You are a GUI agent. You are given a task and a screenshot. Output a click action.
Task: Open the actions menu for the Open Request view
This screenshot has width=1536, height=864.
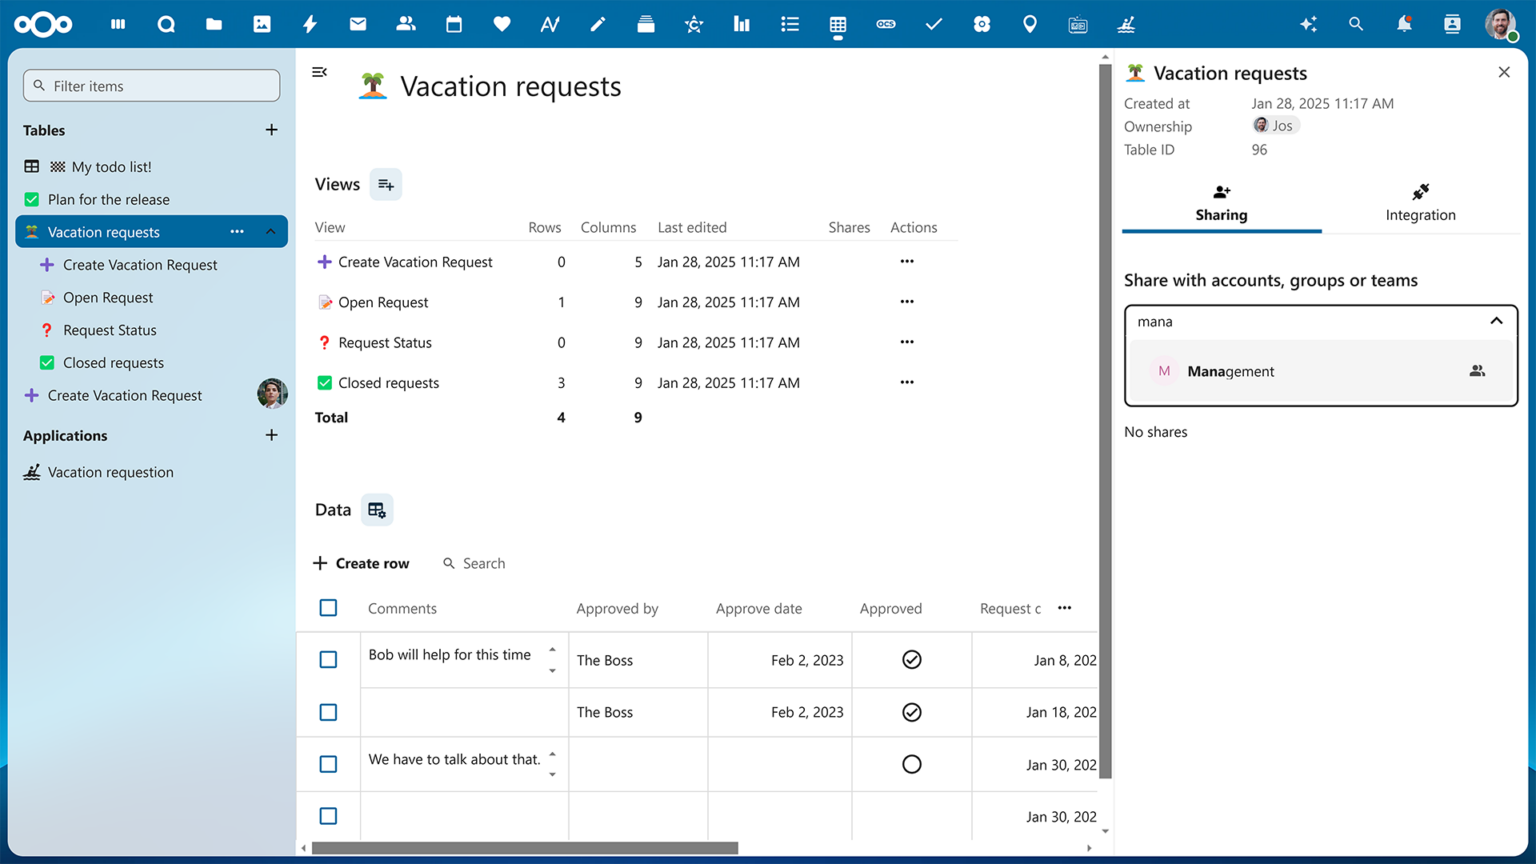tap(906, 302)
